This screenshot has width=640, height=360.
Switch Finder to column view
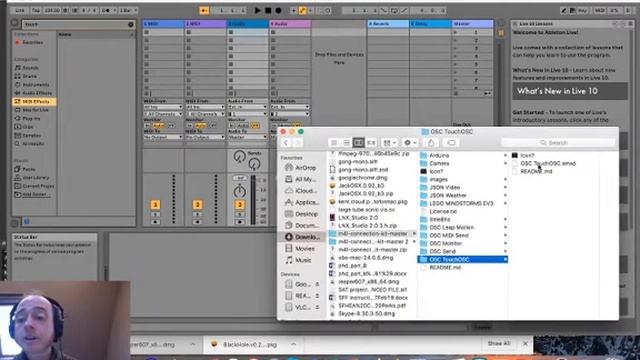358,142
